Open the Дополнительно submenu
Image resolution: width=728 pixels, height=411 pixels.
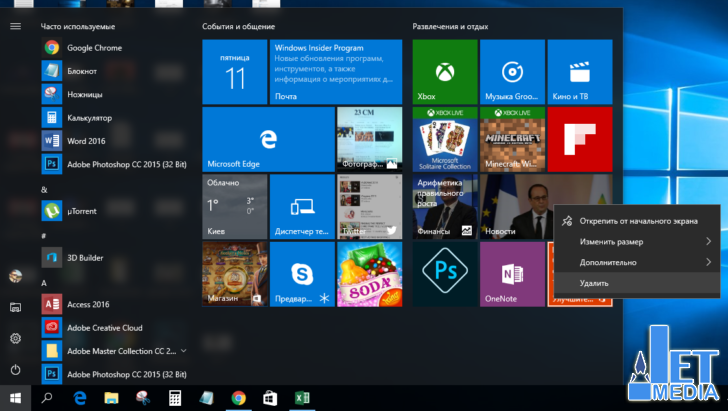[x=637, y=262]
